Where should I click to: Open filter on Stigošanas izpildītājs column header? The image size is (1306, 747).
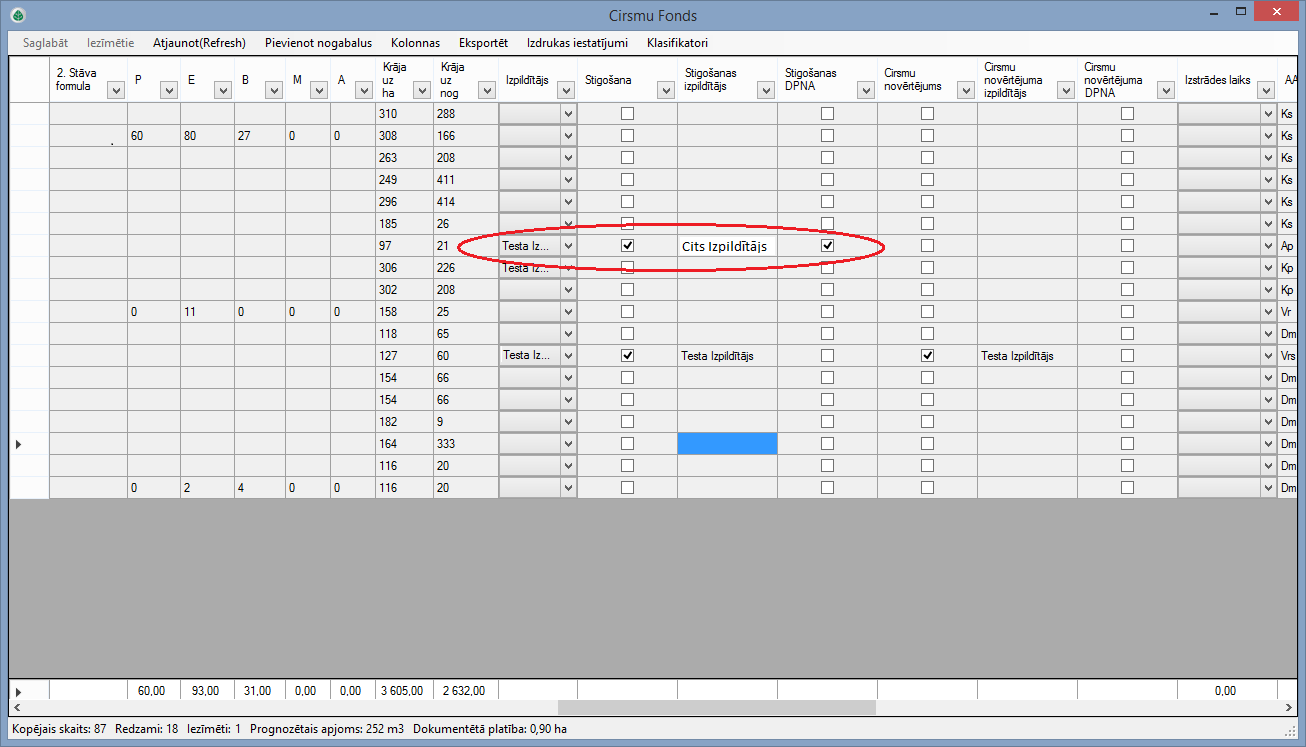[765, 90]
